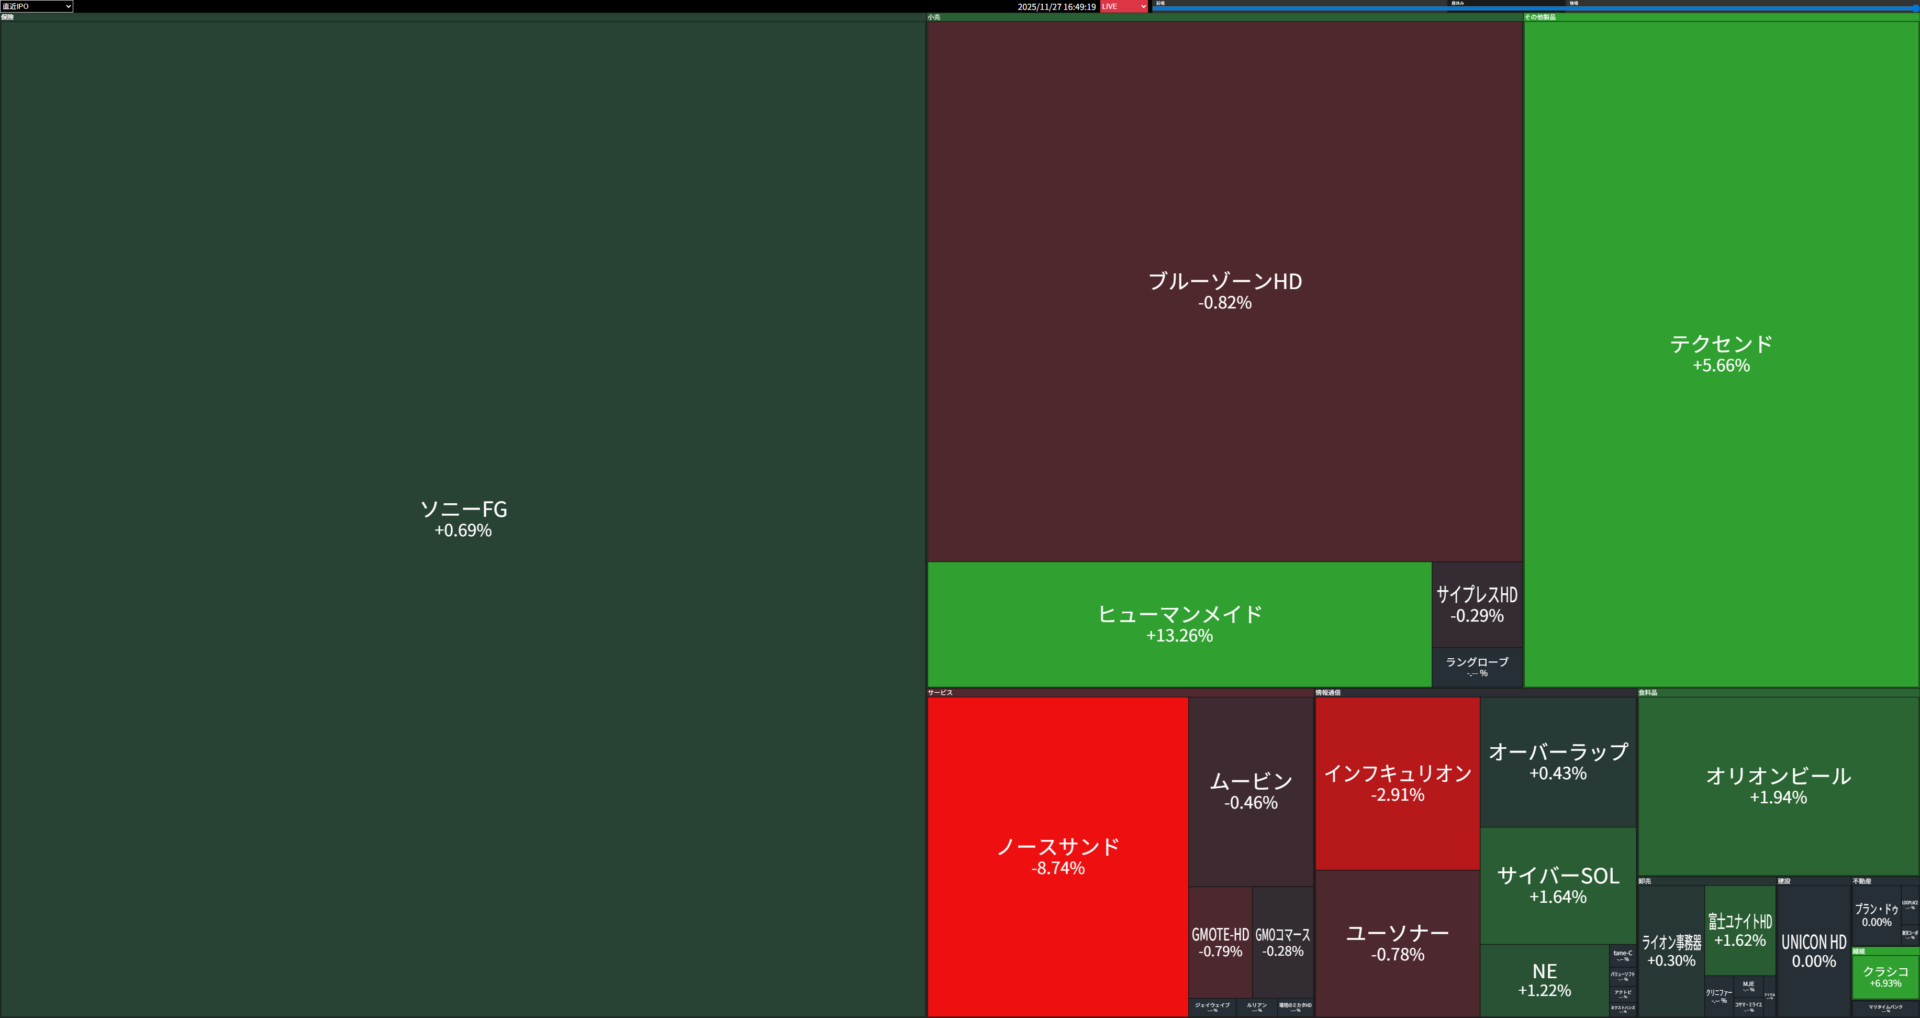1920x1018 pixels.
Task: Click the ブルーゾーンHD stock tile
Action: point(1224,290)
